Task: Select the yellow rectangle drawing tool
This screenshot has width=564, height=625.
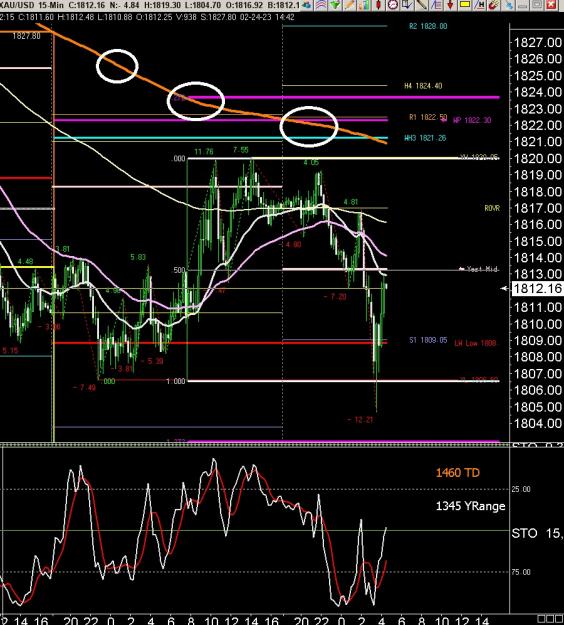Action: click(465, 5)
